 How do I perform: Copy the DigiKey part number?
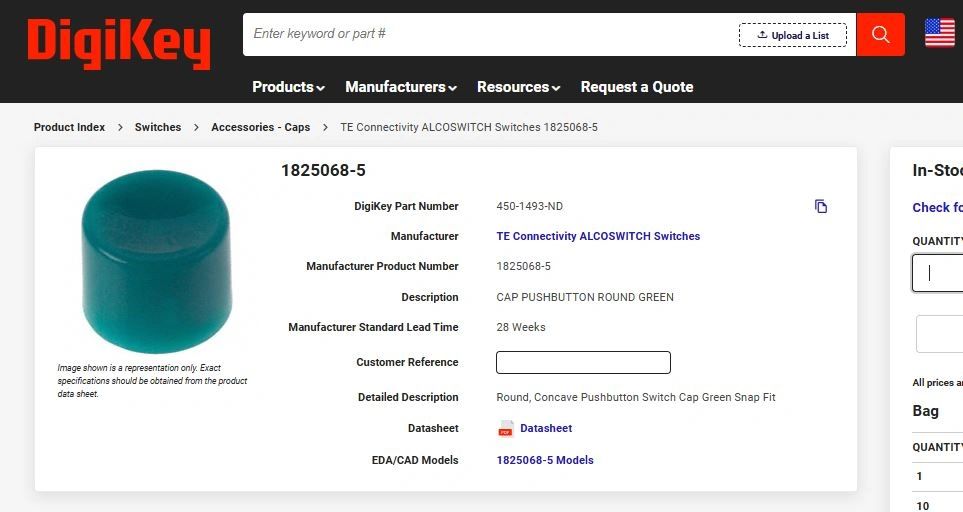point(821,207)
